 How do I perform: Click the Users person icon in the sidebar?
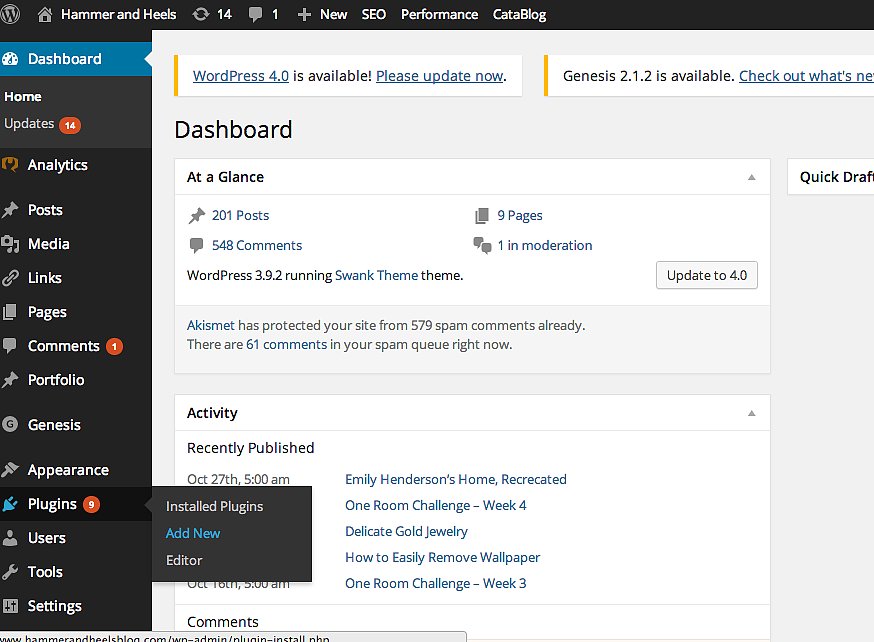tap(9, 538)
